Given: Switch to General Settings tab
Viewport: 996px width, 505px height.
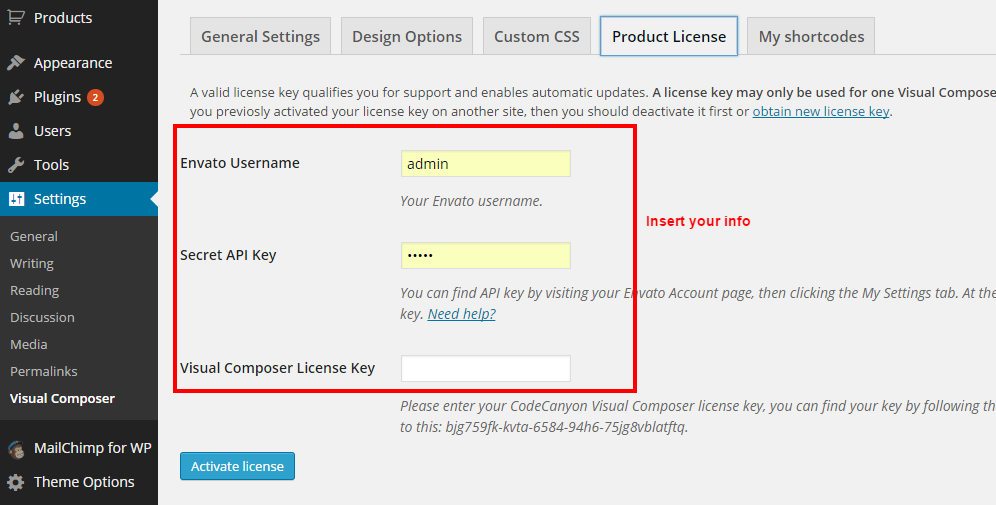Looking at the screenshot, I should pyautogui.click(x=260, y=36).
